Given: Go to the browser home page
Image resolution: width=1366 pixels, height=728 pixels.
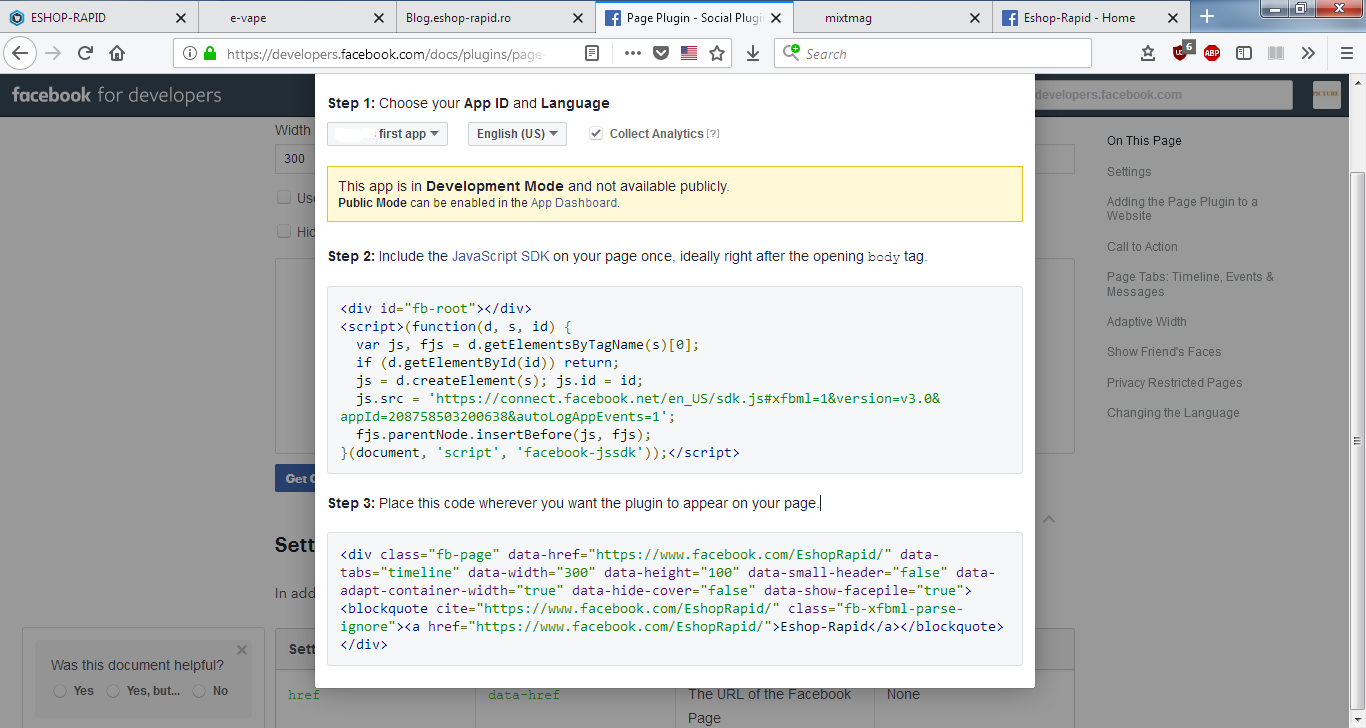Looking at the screenshot, I should pyautogui.click(x=117, y=53).
